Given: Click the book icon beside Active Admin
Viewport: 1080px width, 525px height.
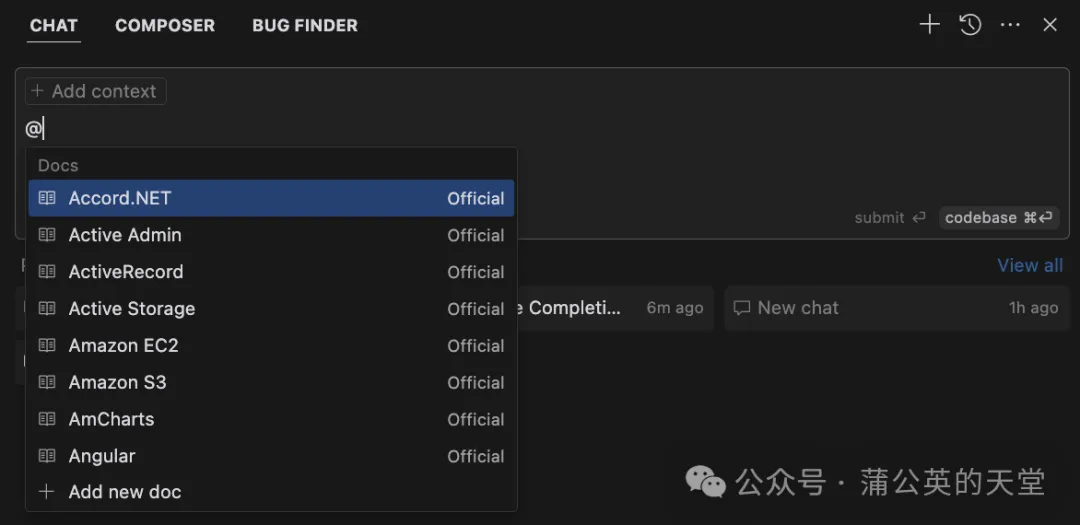Looking at the screenshot, I should [47, 235].
